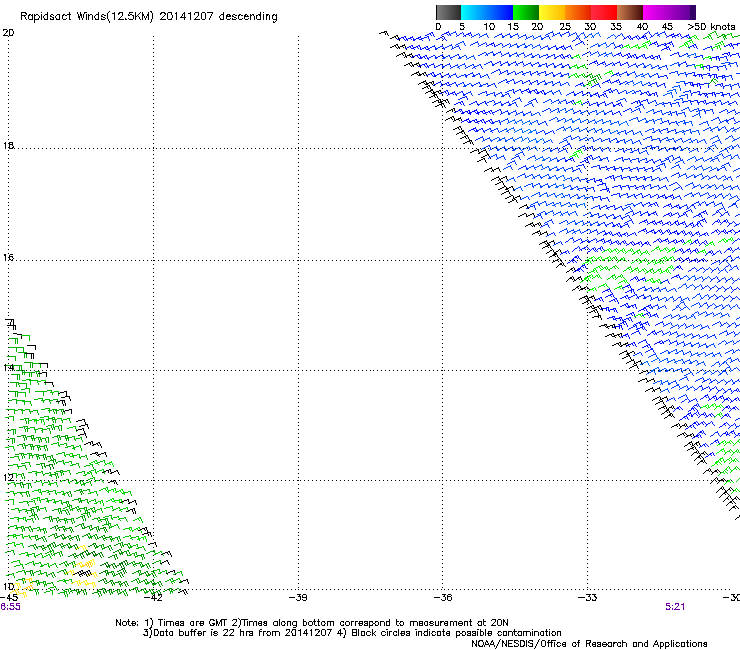
Task: Click the latitude label 20
Action: [x=8, y=33]
